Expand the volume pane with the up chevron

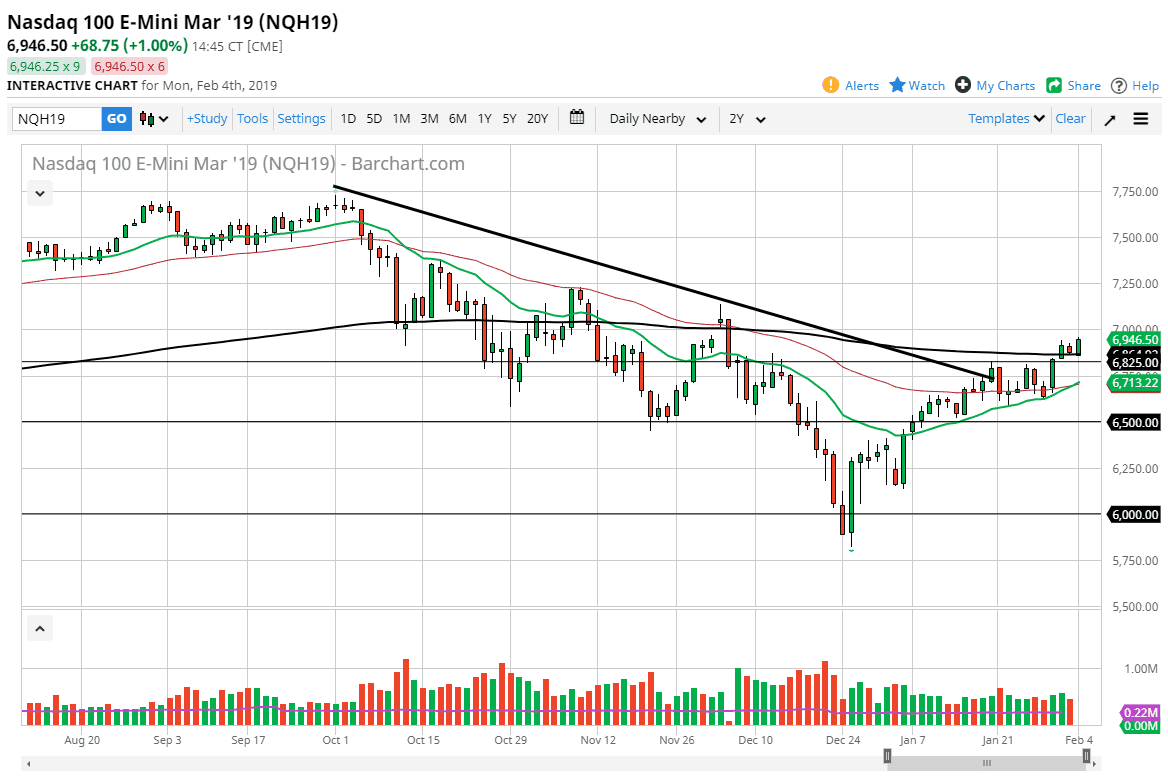[39, 628]
